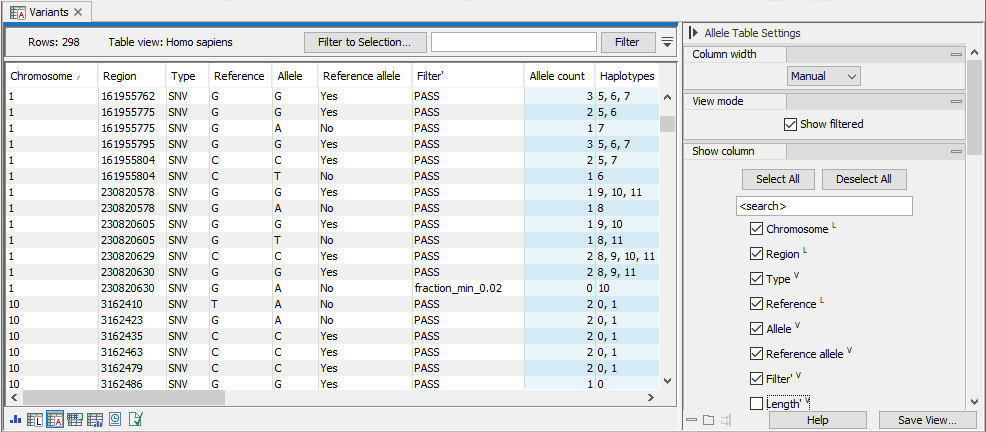Viewport: 986px width, 432px height.
Task: Sort by the Allele column header
Action: 294,76
